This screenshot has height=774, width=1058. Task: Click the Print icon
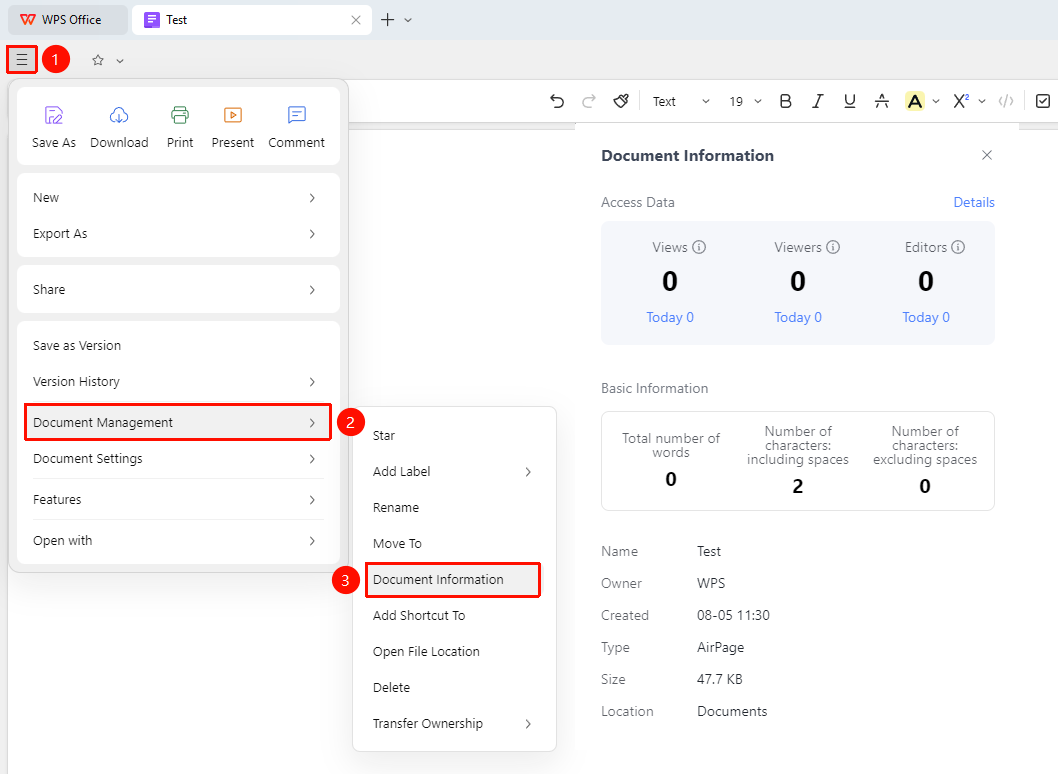pyautogui.click(x=180, y=115)
